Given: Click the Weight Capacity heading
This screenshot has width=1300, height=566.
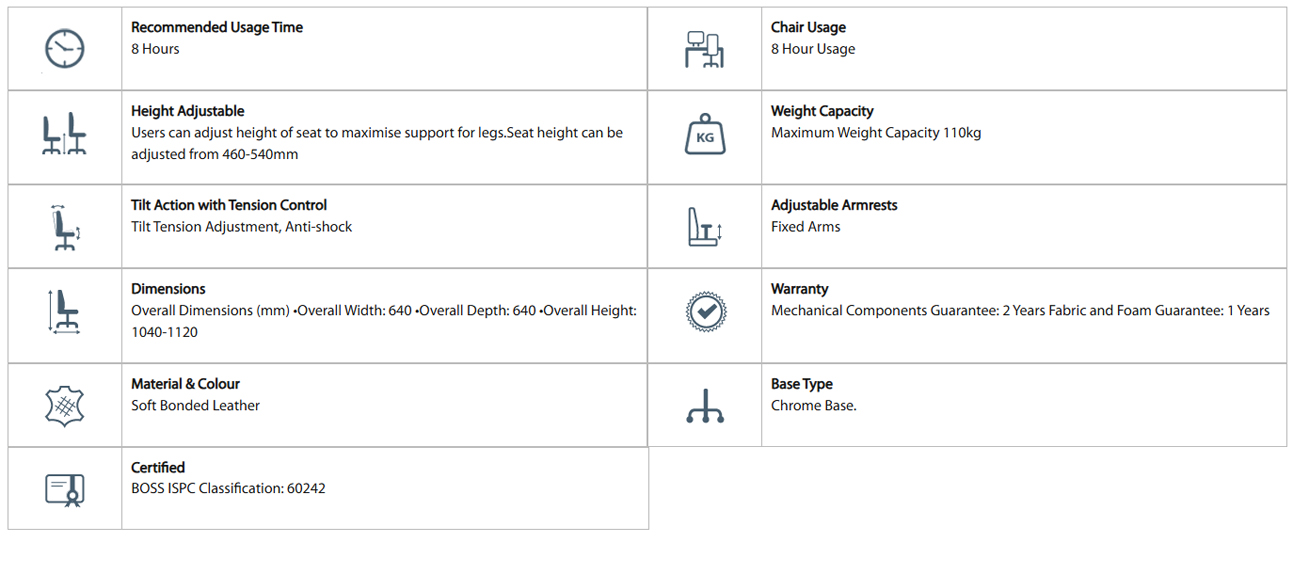Looking at the screenshot, I should tap(822, 111).
